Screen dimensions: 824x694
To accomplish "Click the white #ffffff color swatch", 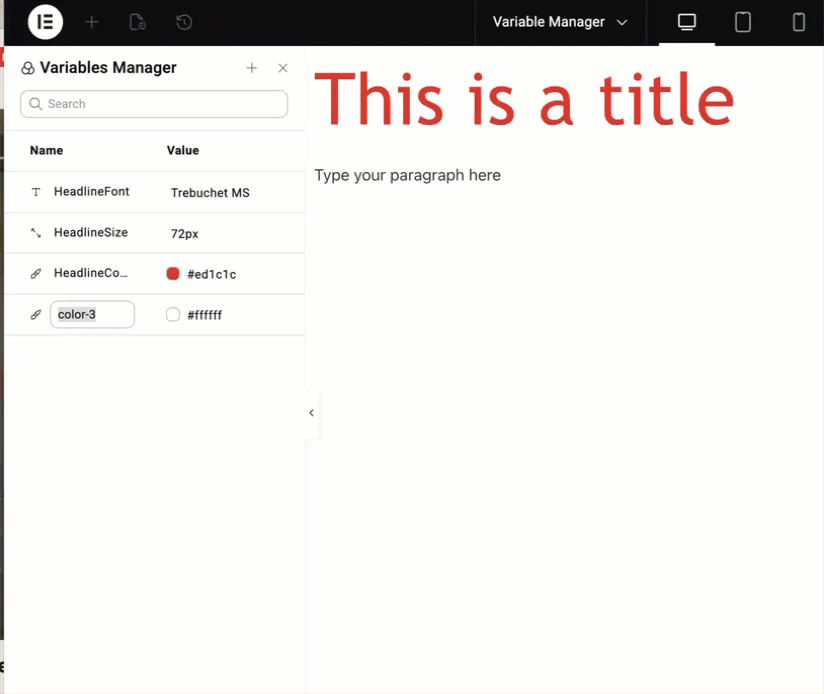I will 173,315.
